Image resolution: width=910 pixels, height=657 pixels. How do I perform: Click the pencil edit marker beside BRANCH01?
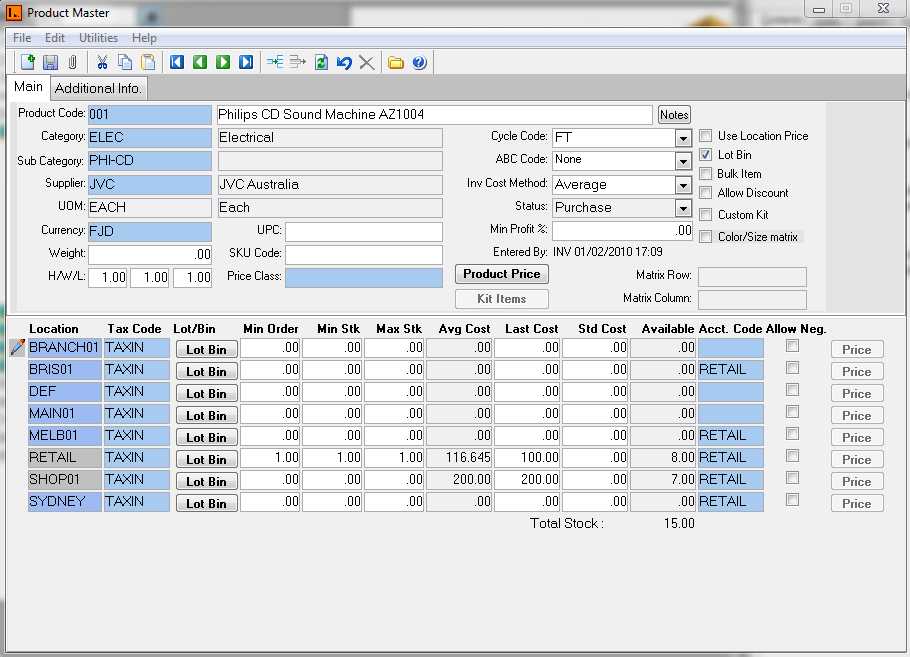pyautogui.click(x=17, y=347)
